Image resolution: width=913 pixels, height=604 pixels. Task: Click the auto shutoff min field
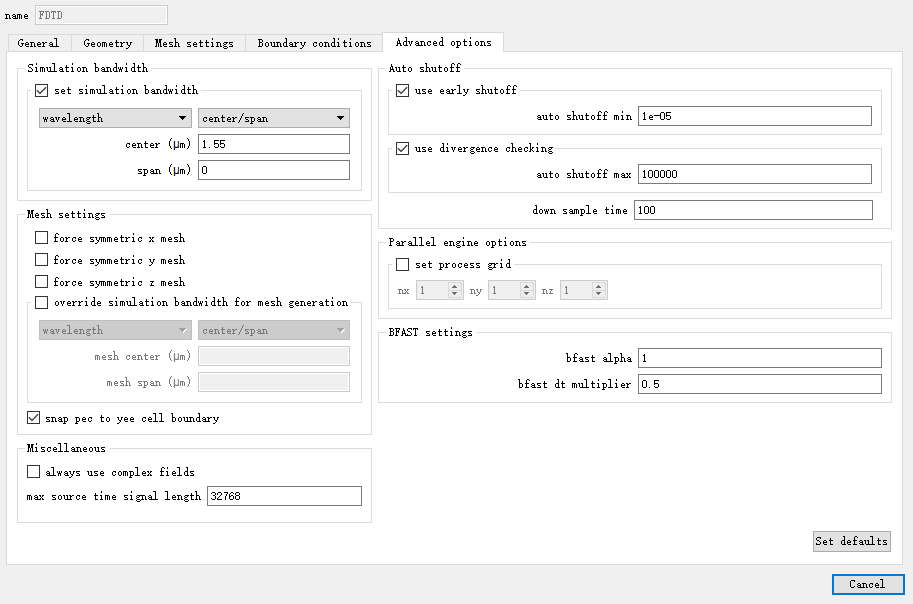pyautogui.click(x=755, y=116)
